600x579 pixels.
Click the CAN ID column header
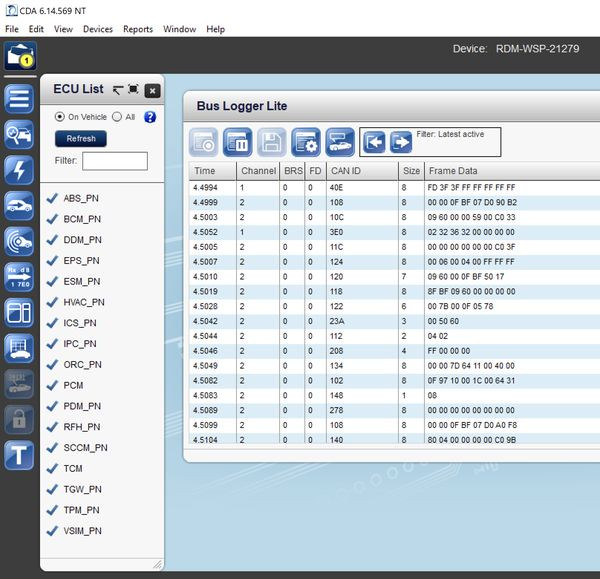coord(345,171)
